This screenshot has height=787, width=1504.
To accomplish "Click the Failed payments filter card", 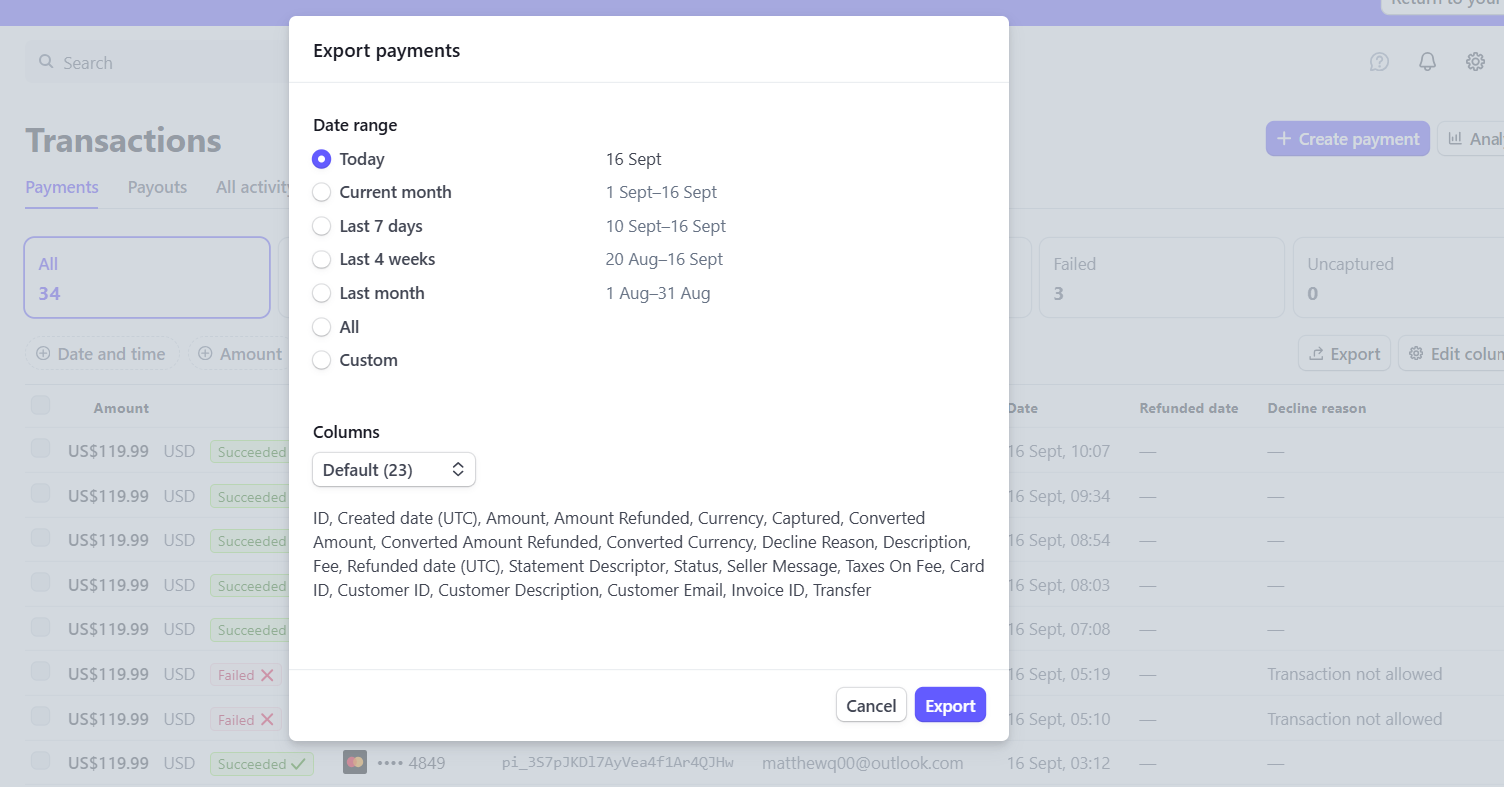I will [x=1161, y=278].
